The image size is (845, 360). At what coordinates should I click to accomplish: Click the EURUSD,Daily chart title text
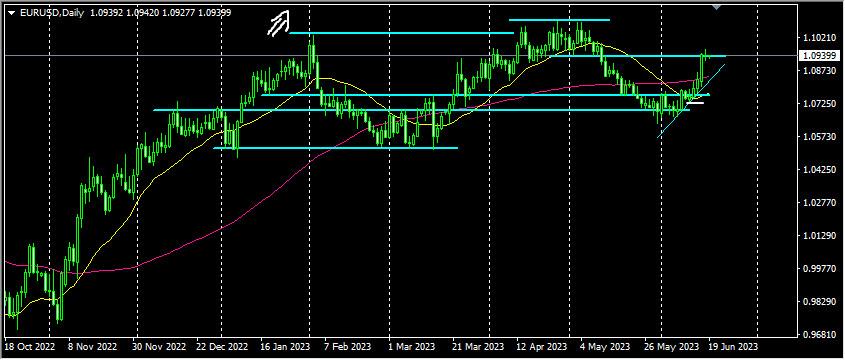tap(52, 13)
